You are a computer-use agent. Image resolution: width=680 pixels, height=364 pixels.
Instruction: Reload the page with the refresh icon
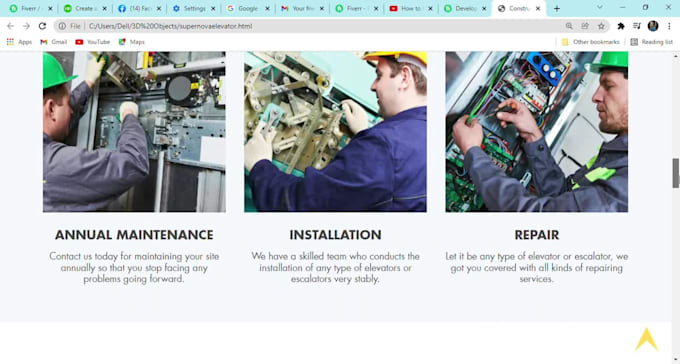click(42, 26)
